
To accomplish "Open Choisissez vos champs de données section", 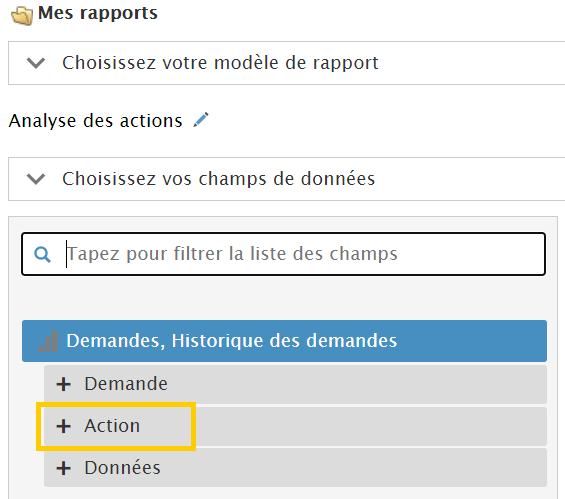I will point(286,179).
